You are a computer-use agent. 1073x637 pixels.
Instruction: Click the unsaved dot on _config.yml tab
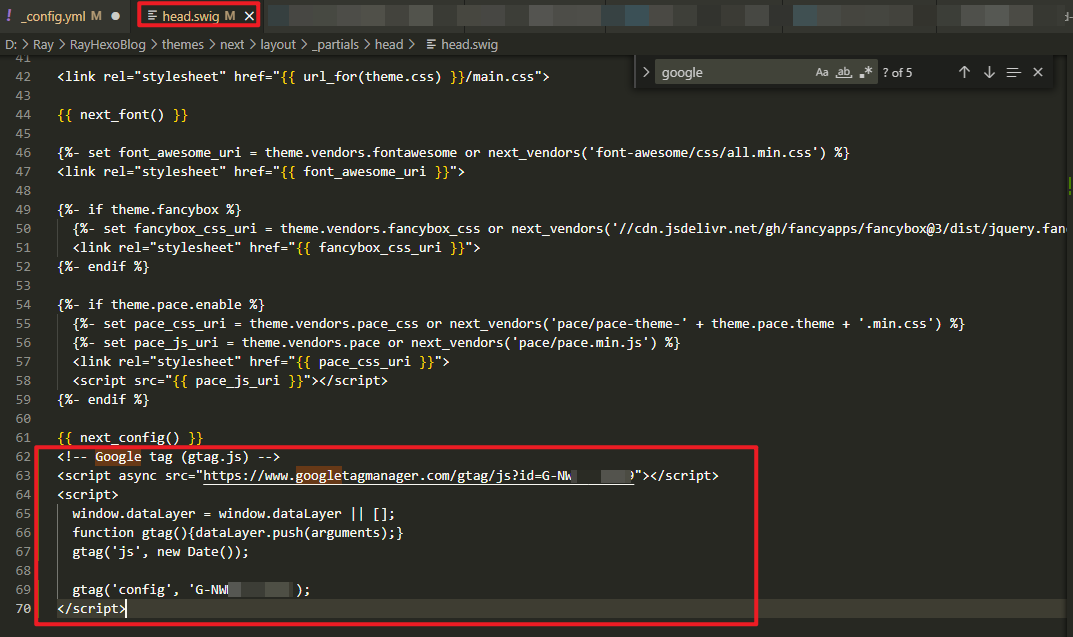(x=116, y=16)
